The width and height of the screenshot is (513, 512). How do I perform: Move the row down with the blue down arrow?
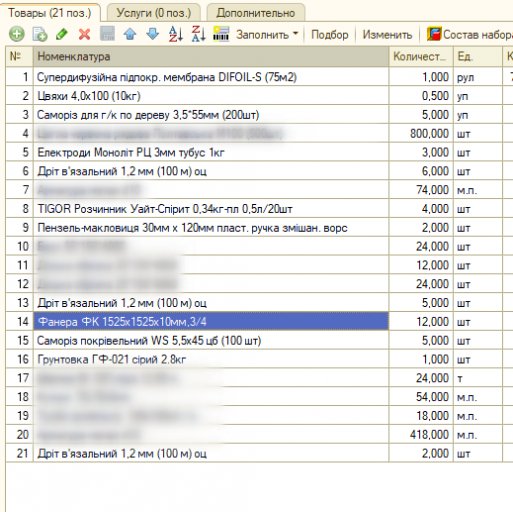[153, 34]
